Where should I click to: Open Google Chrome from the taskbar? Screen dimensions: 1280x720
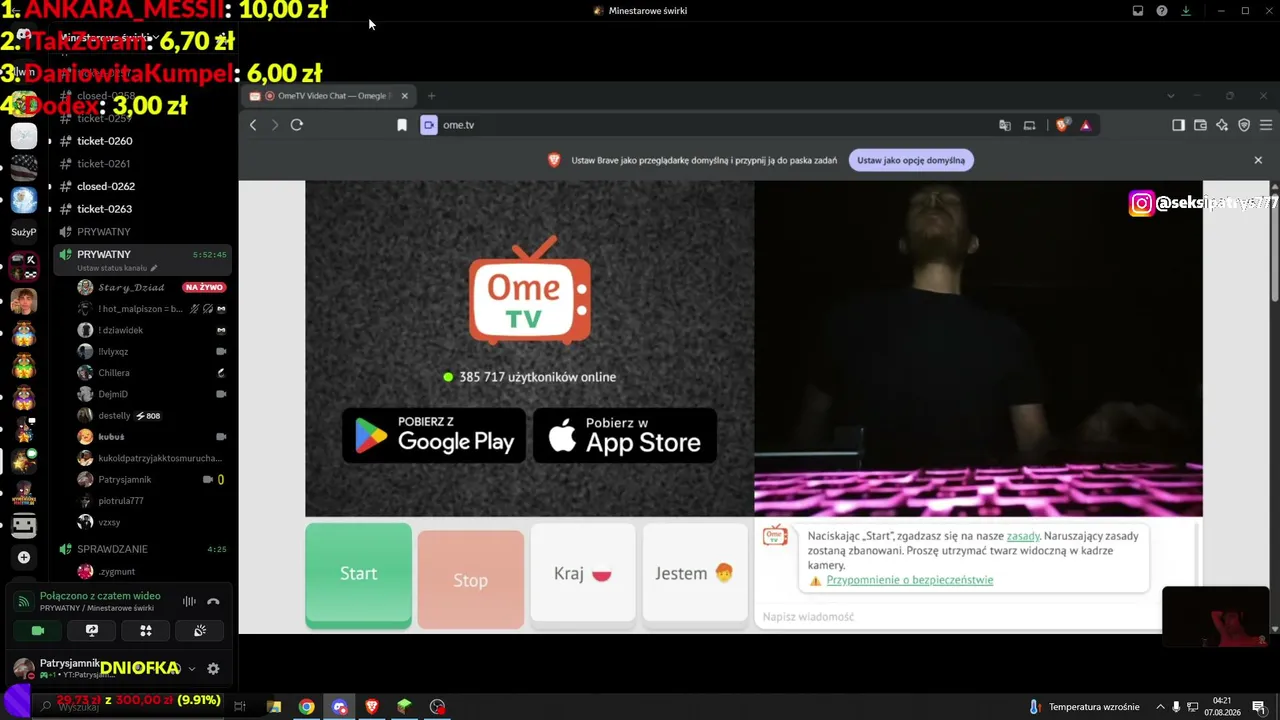[x=307, y=707]
